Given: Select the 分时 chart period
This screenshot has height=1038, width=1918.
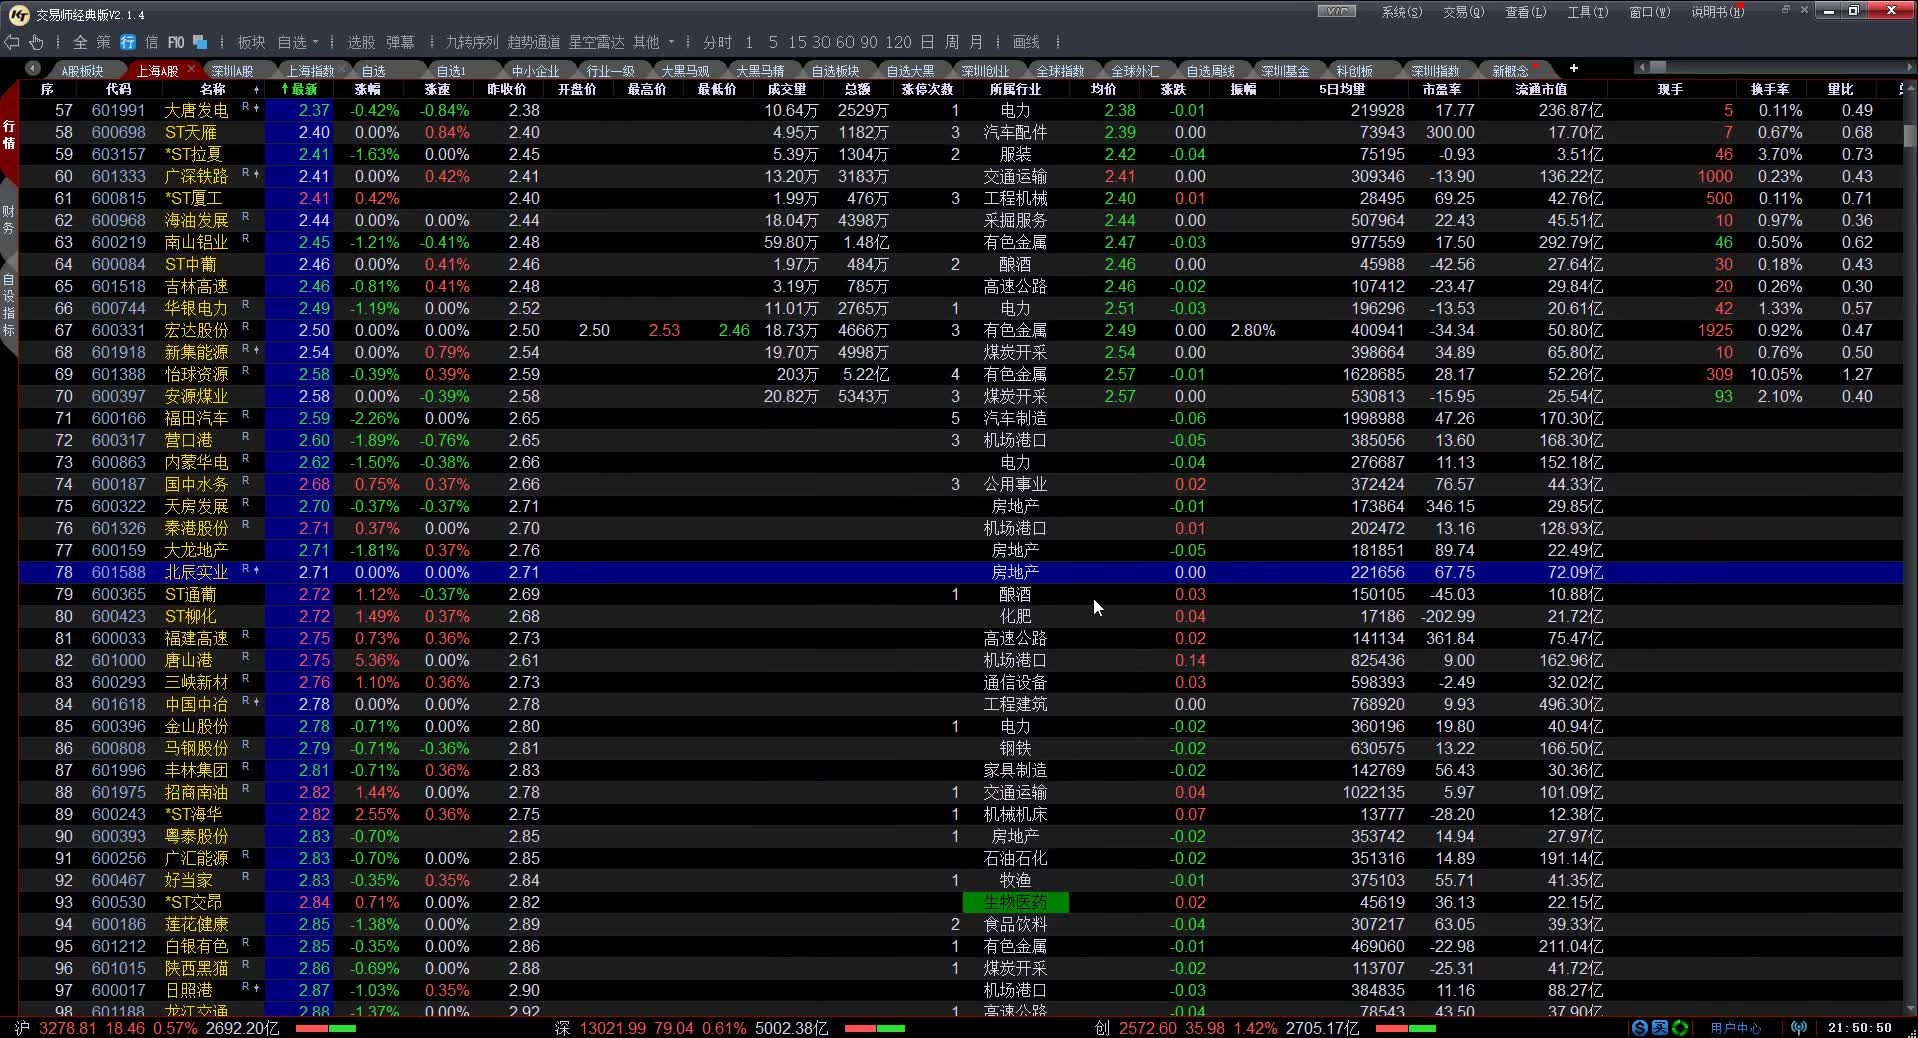Looking at the screenshot, I should click(x=717, y=42).
